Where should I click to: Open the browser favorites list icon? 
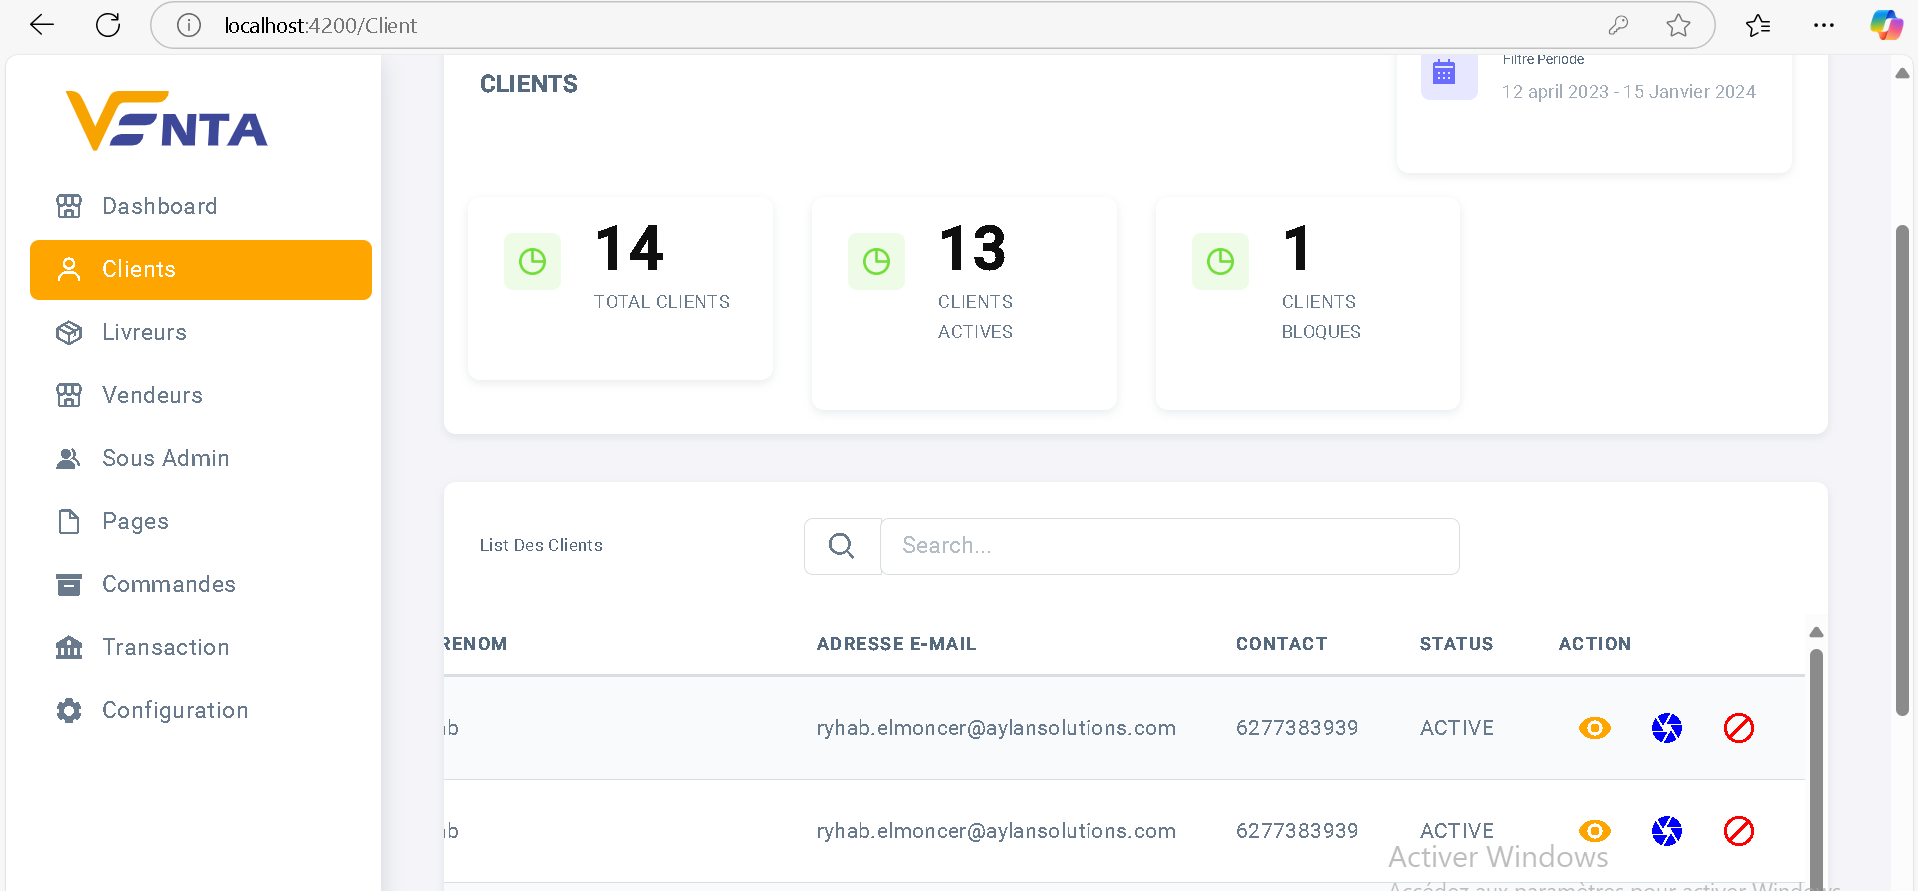click(1758, 25)
